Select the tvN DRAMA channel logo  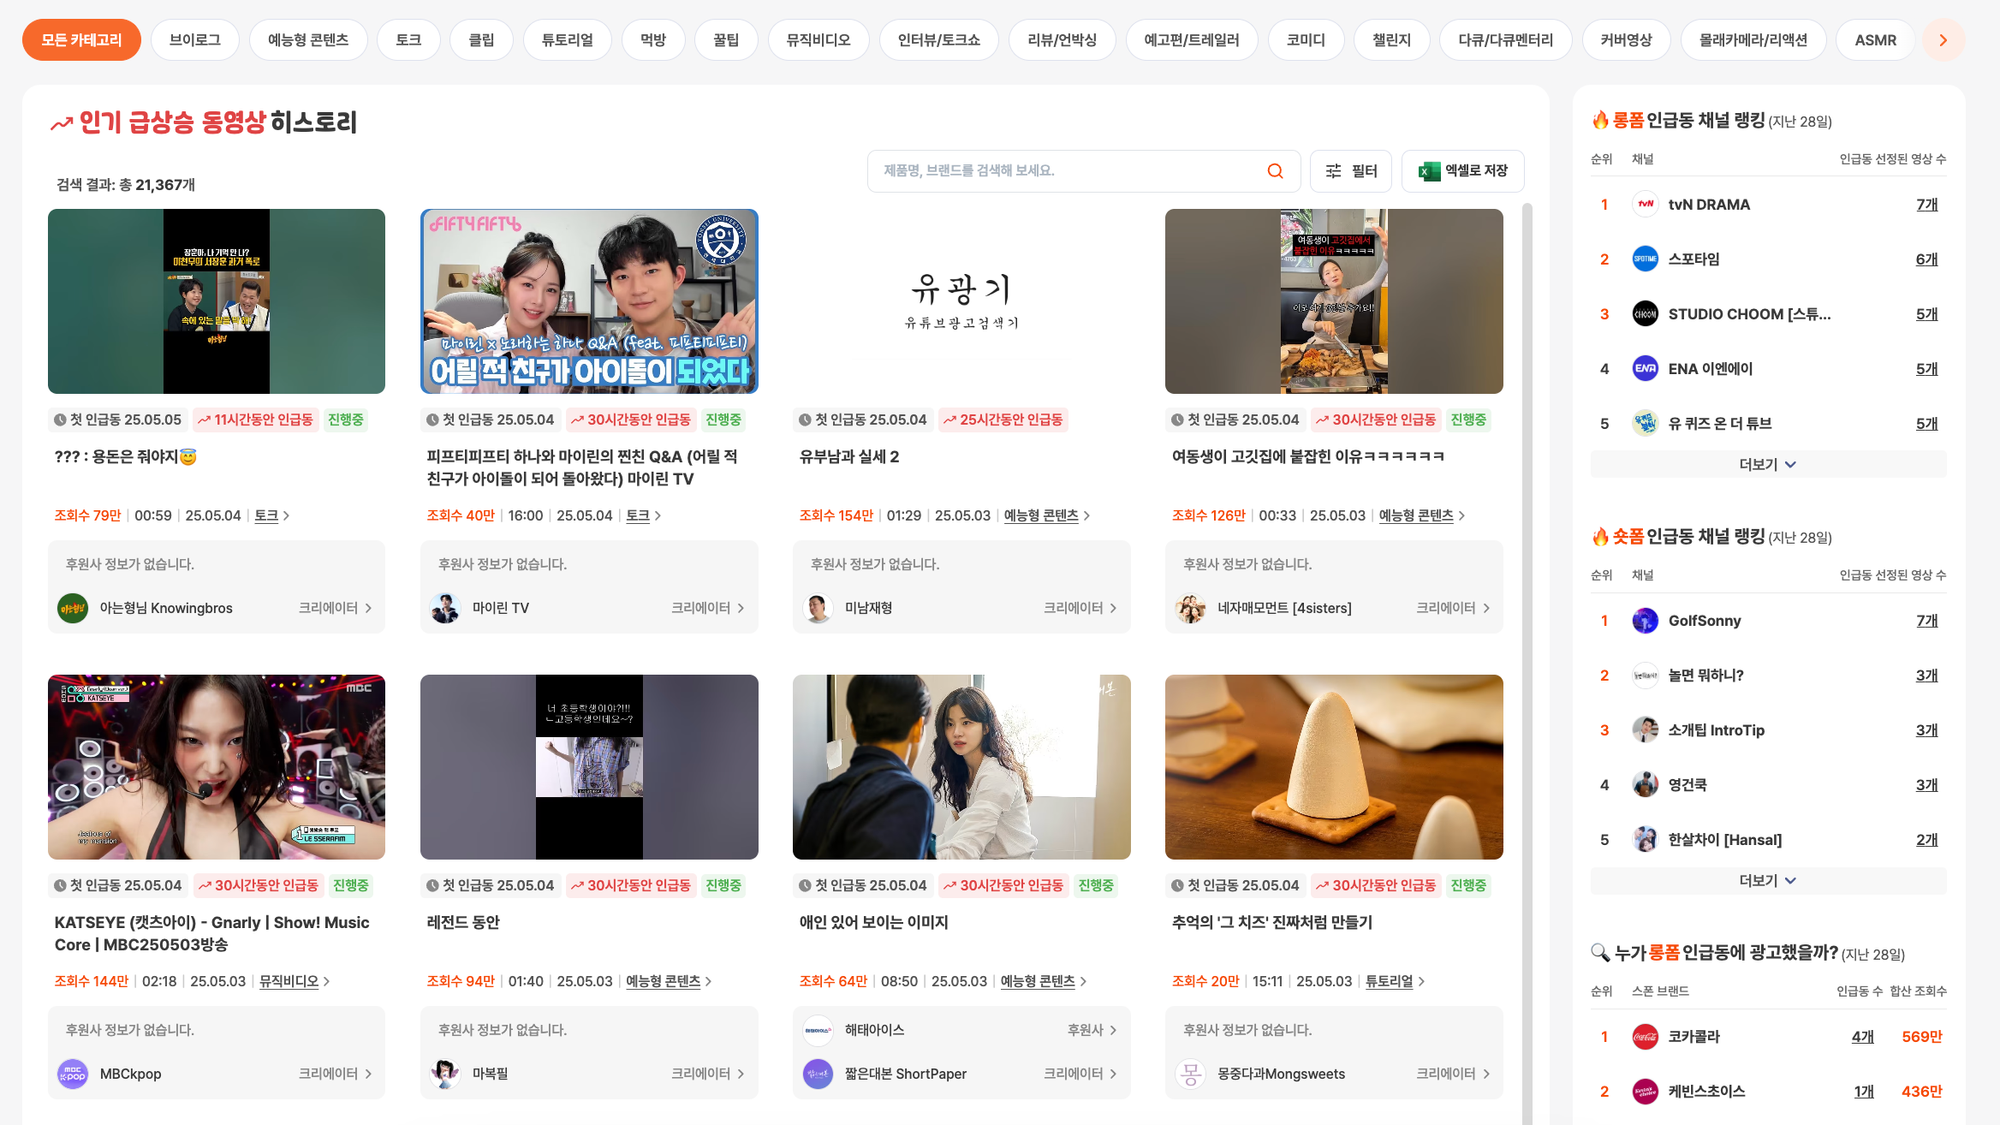click(1645, 204)
